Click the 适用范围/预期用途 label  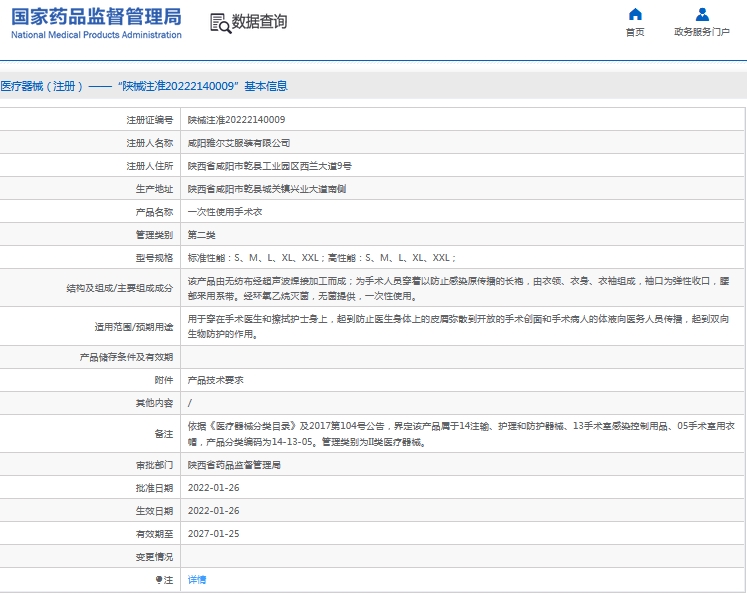[134, 327]
